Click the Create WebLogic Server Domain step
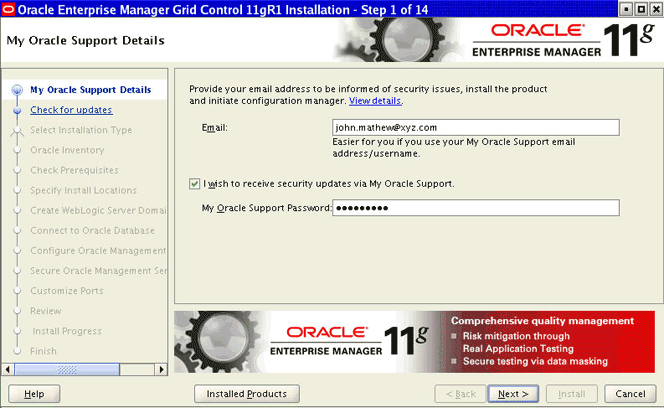664x408 pixels. coord(98,211)
